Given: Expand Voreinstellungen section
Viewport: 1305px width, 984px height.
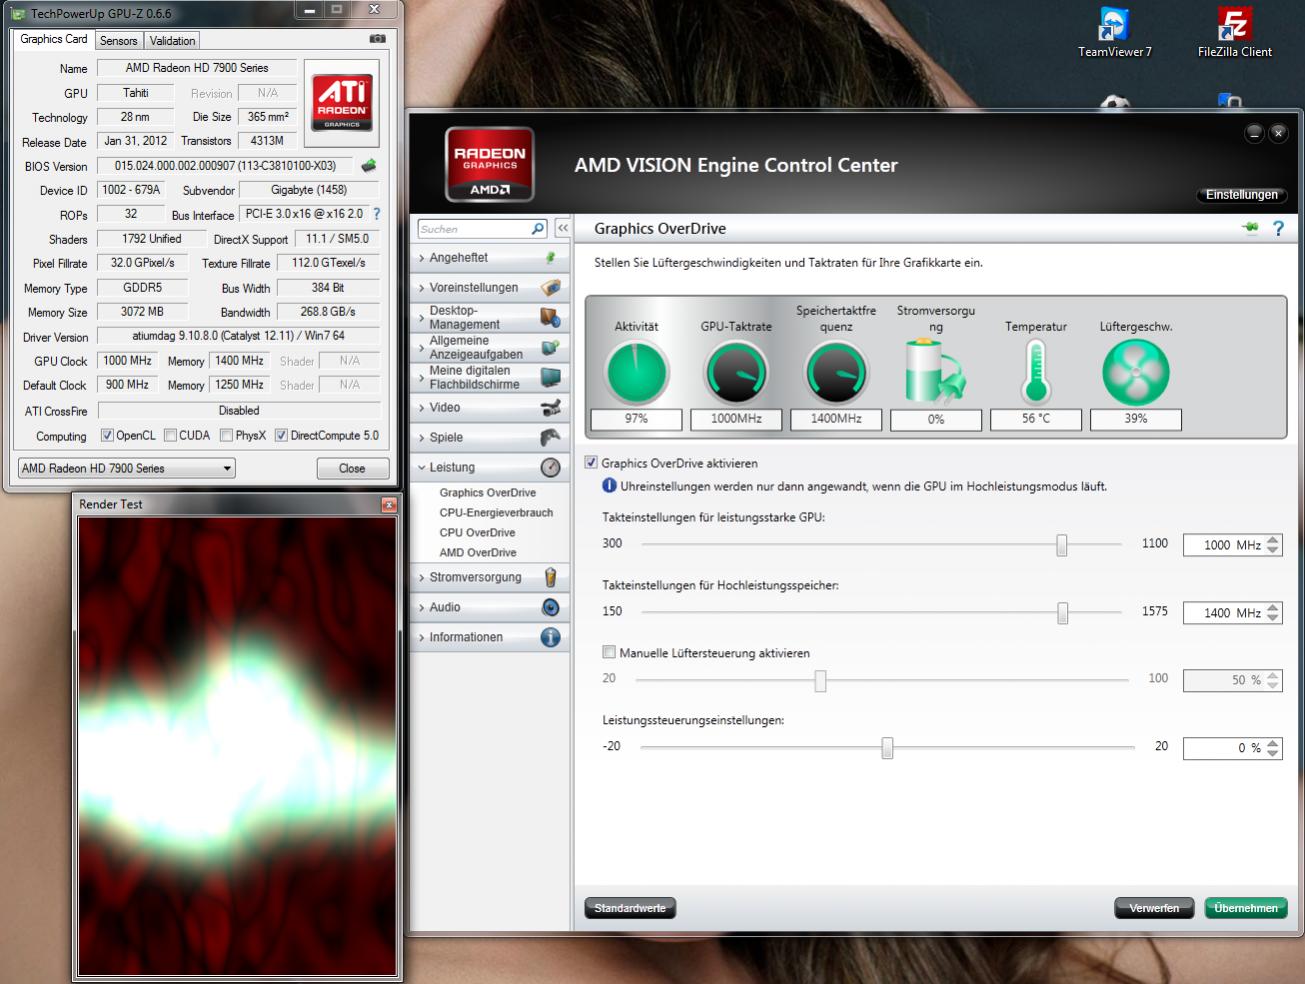Looking at the screenshot, I should 488,287.
